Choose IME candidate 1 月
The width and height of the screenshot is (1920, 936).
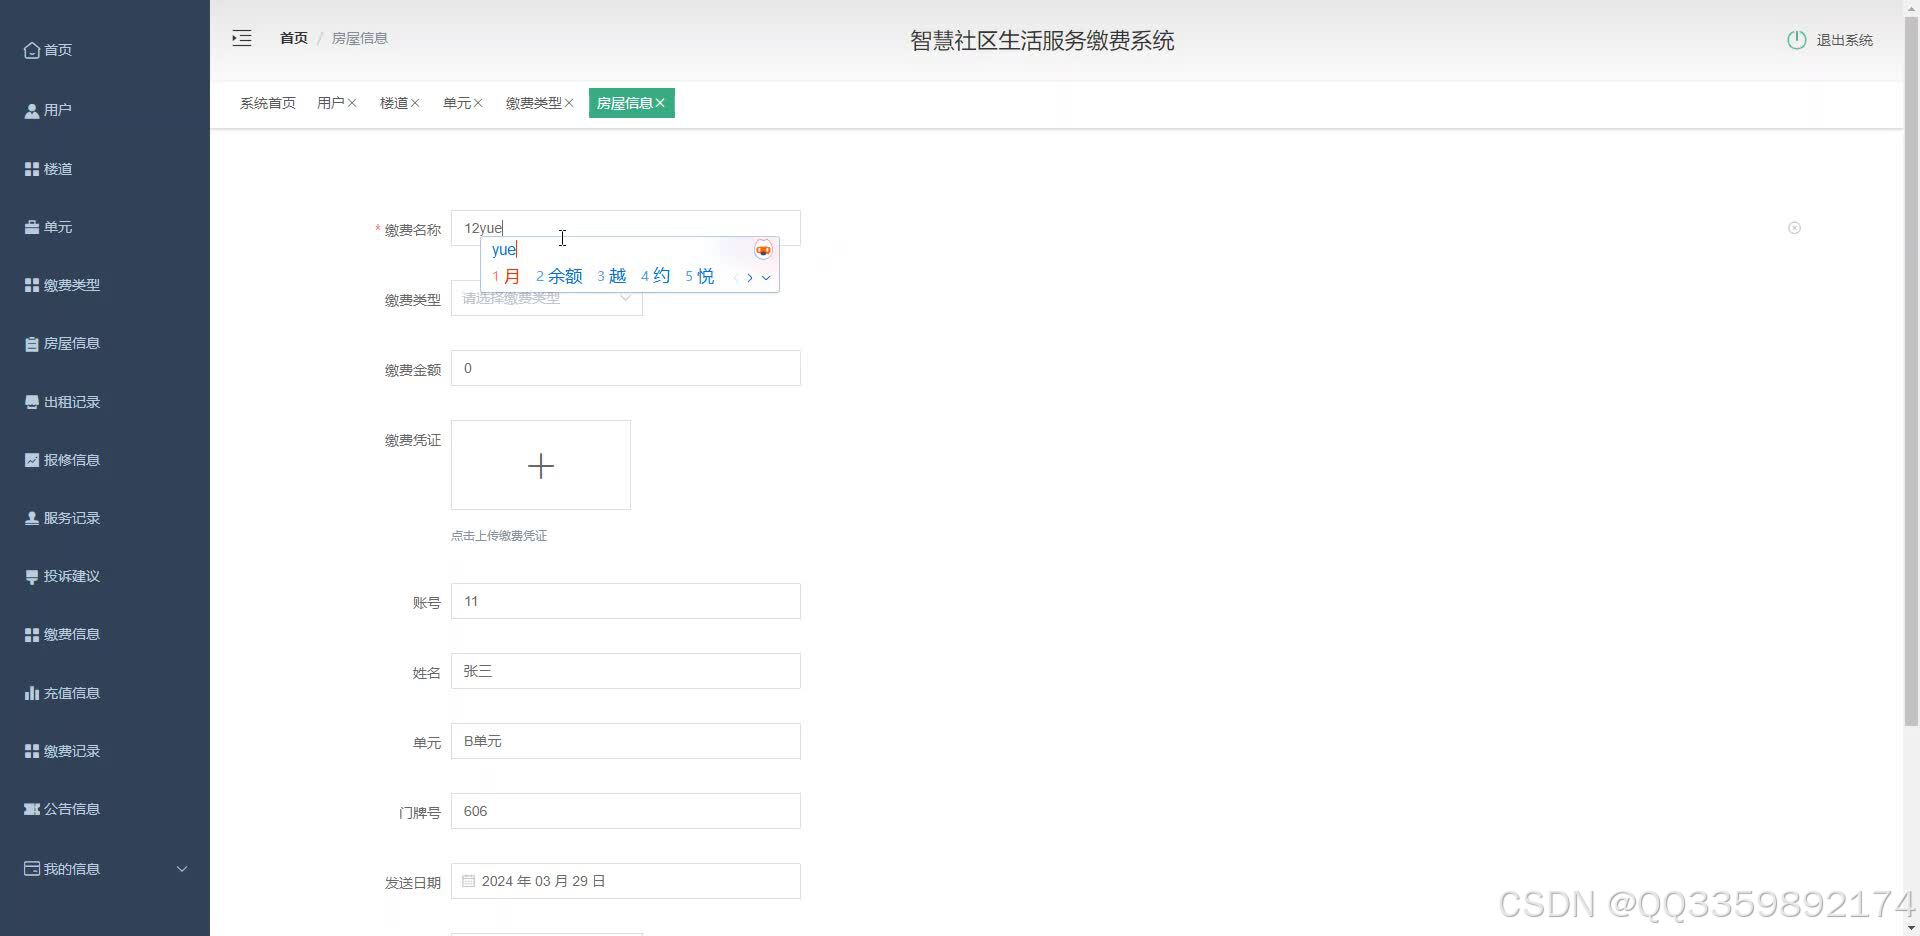coord(506,276)
